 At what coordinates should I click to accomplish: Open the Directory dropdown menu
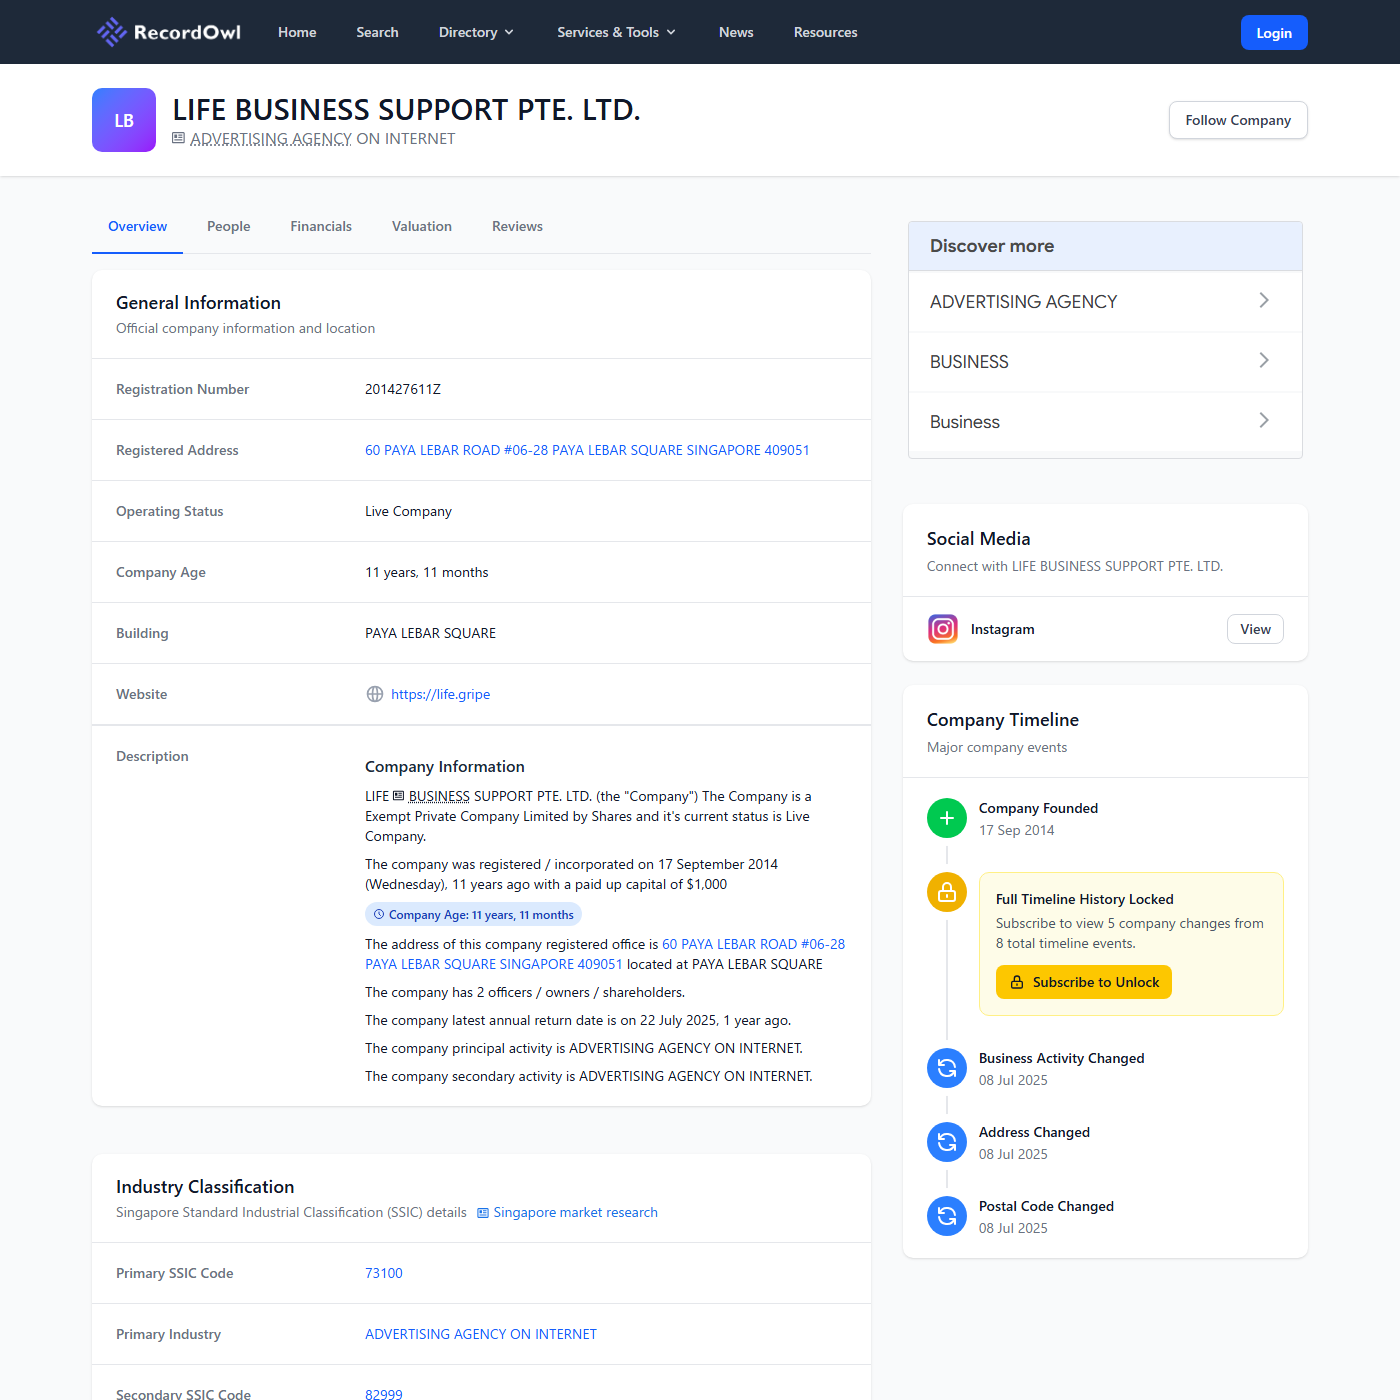click(x=476, y=32)
